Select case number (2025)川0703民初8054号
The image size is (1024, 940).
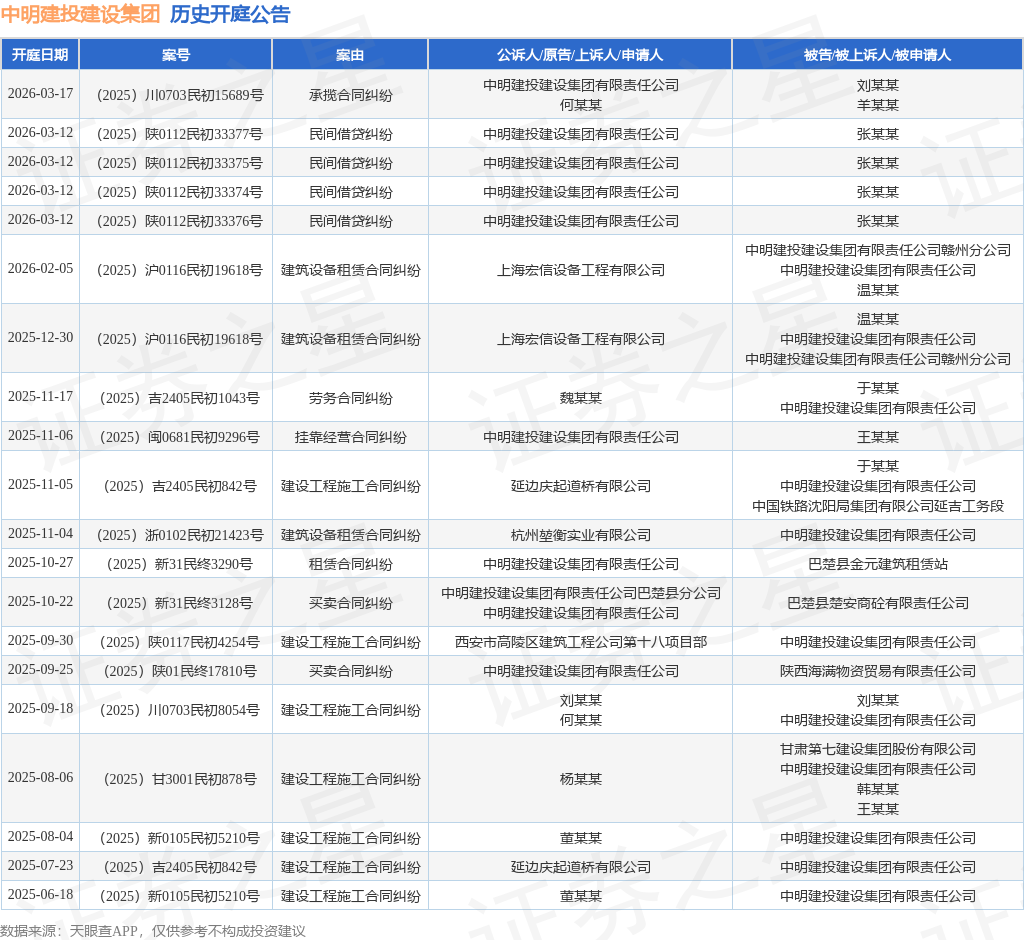180,710
